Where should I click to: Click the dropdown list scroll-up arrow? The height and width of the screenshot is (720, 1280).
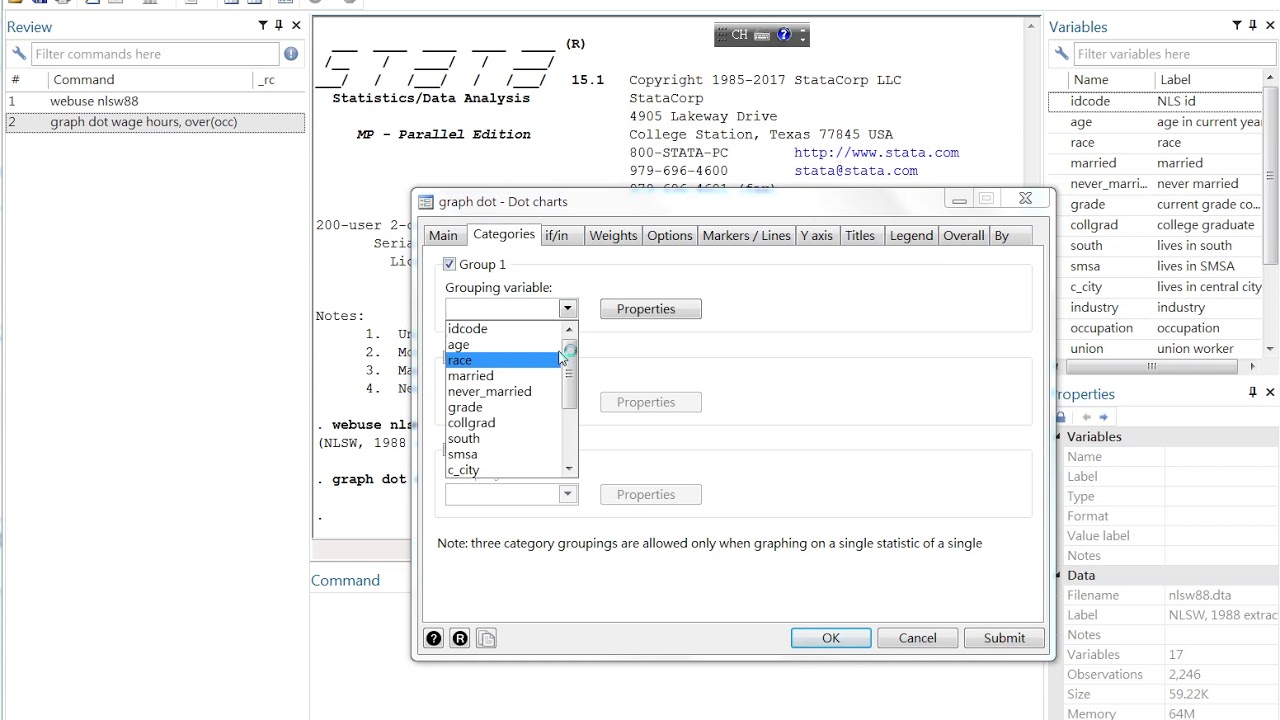[x=570, y=329]
